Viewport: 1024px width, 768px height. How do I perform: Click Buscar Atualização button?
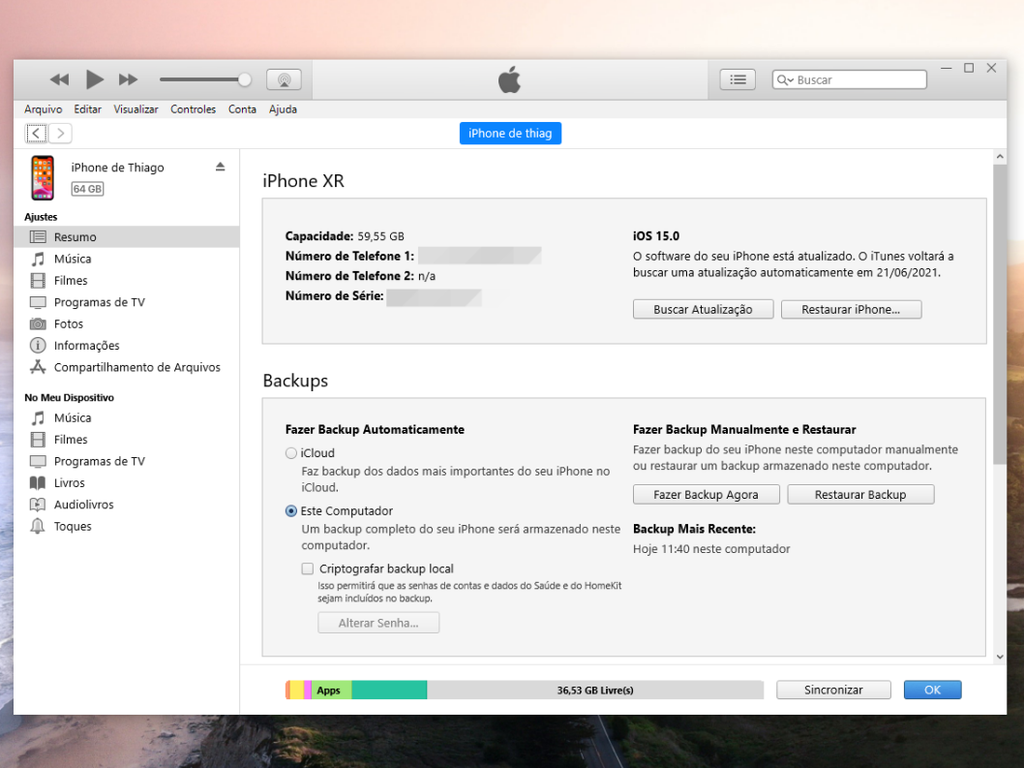[703, 310]
